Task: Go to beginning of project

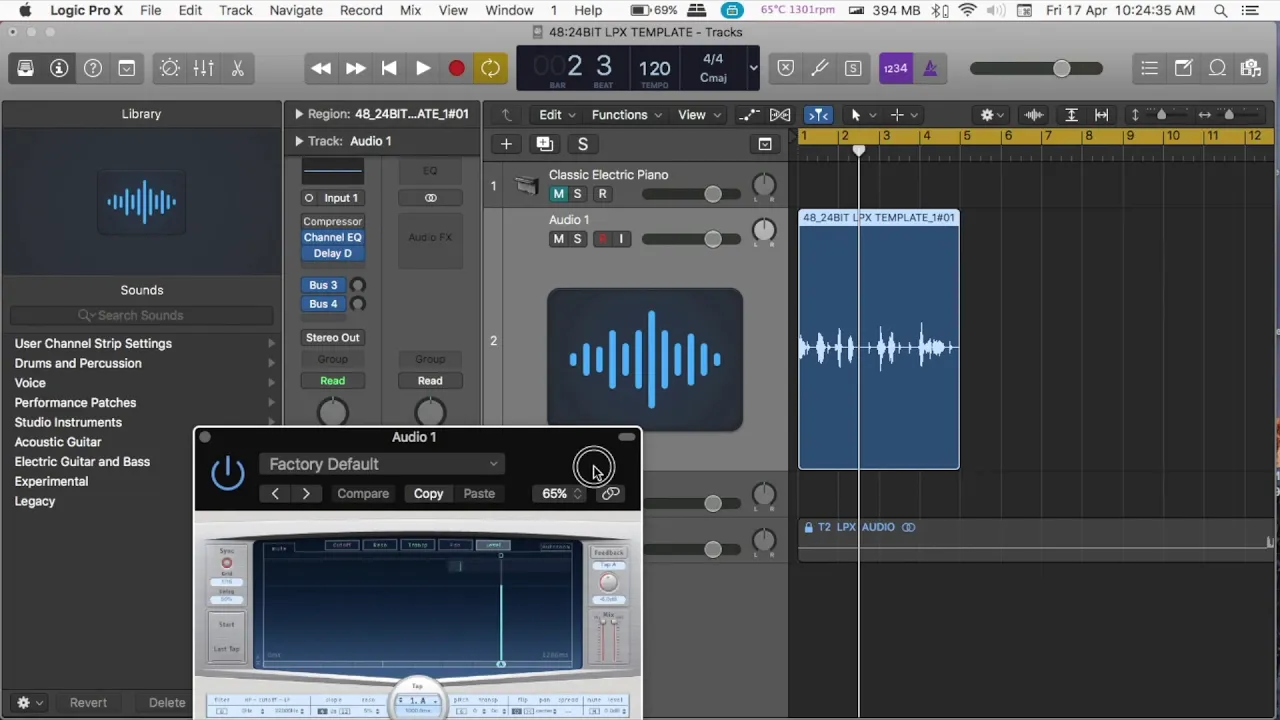Action: coord(389,68)
